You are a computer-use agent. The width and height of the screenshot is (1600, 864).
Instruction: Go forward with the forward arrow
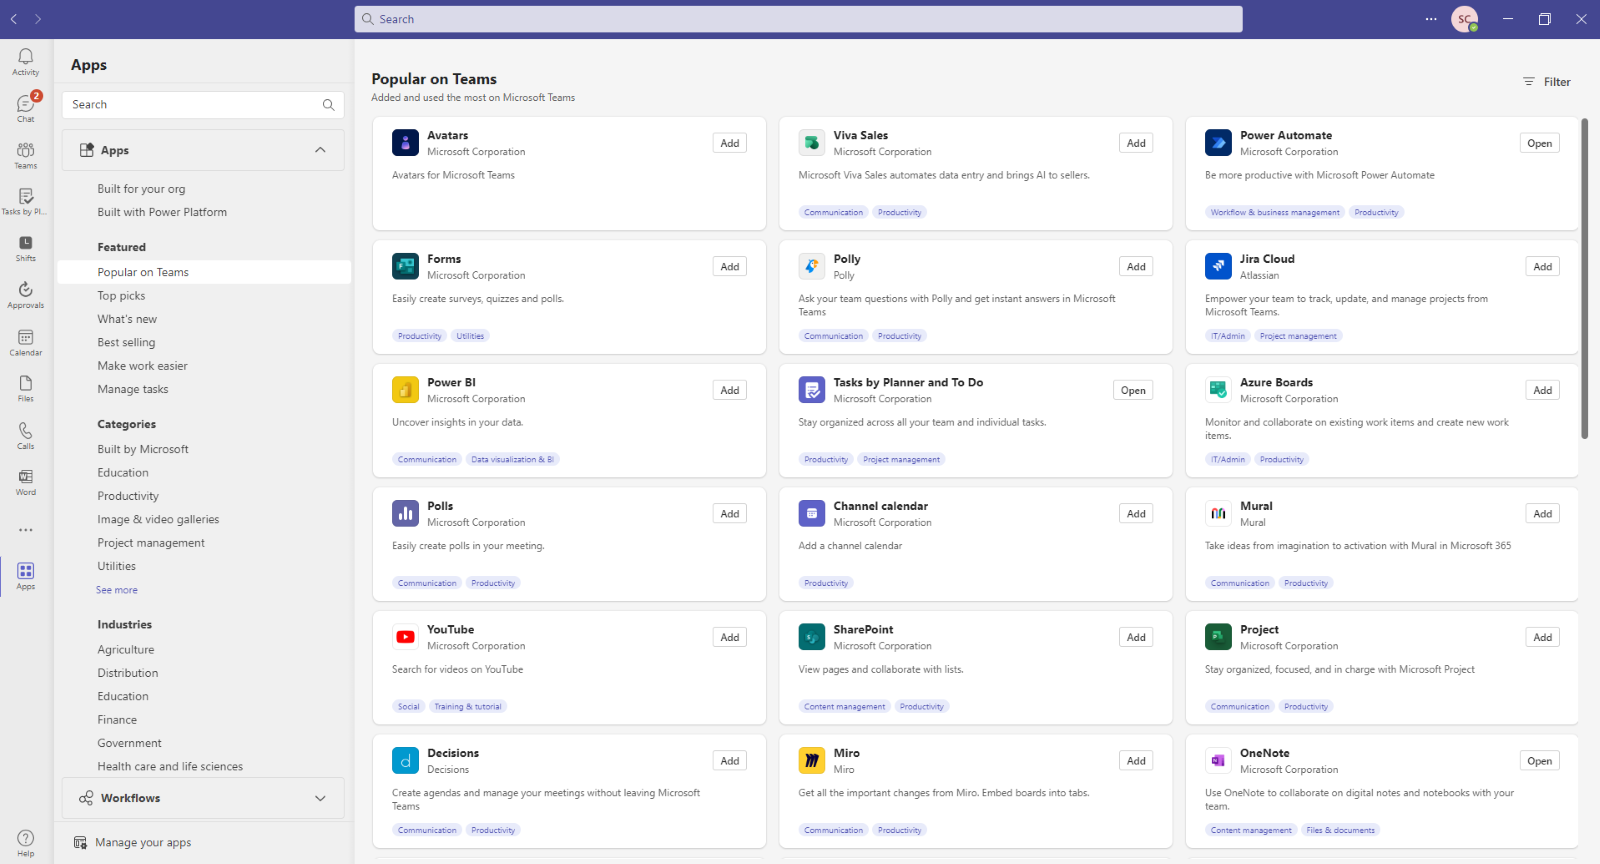click(38, 19)
